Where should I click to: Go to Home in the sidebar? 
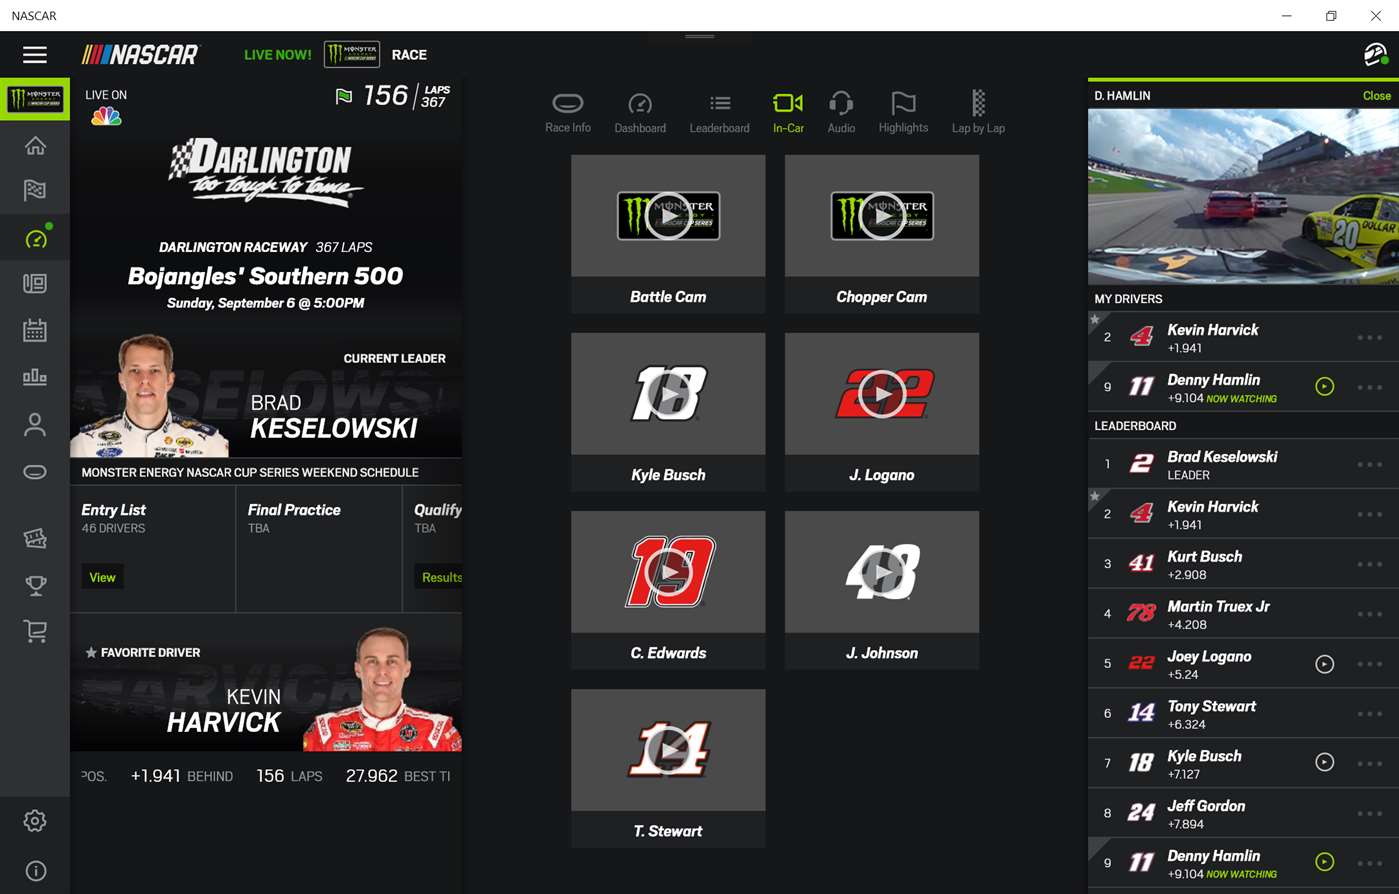coord(35,146)
